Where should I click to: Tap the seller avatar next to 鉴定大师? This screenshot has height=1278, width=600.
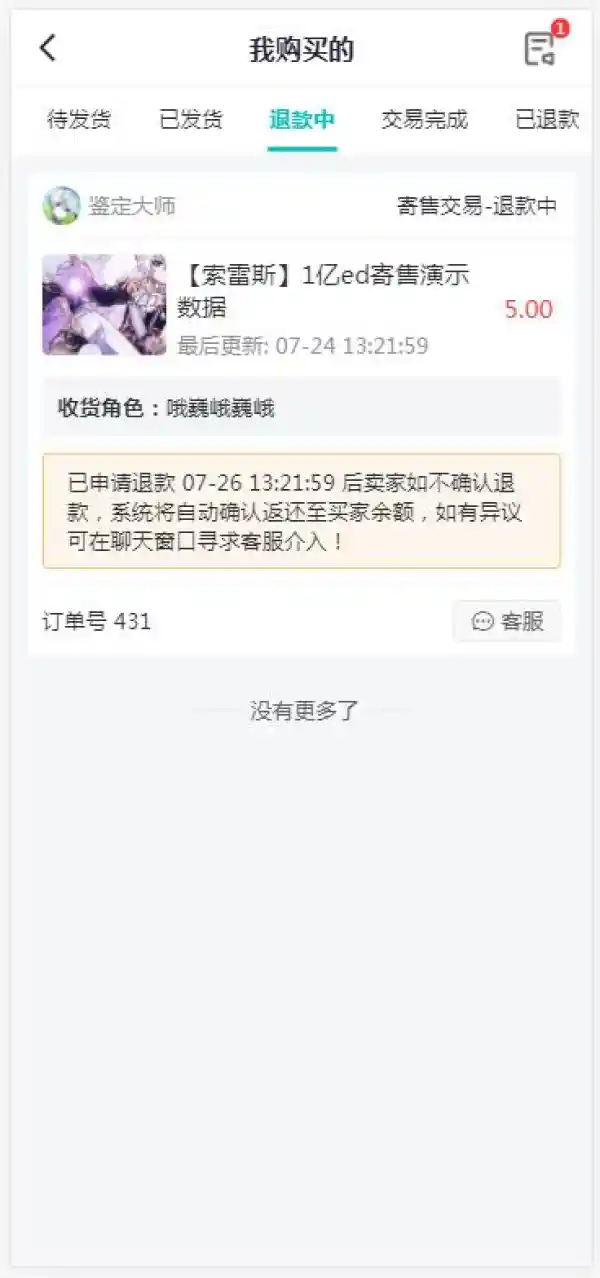[61, 206]
